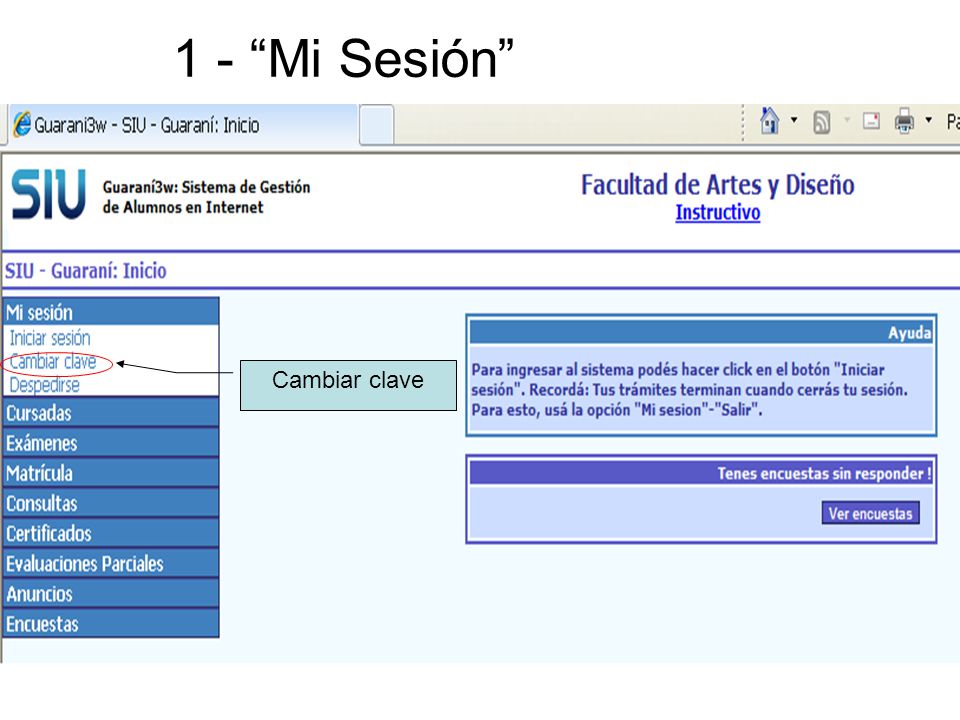Click SIU - Guaraní: Inicio page title

(x=86, y=271)
